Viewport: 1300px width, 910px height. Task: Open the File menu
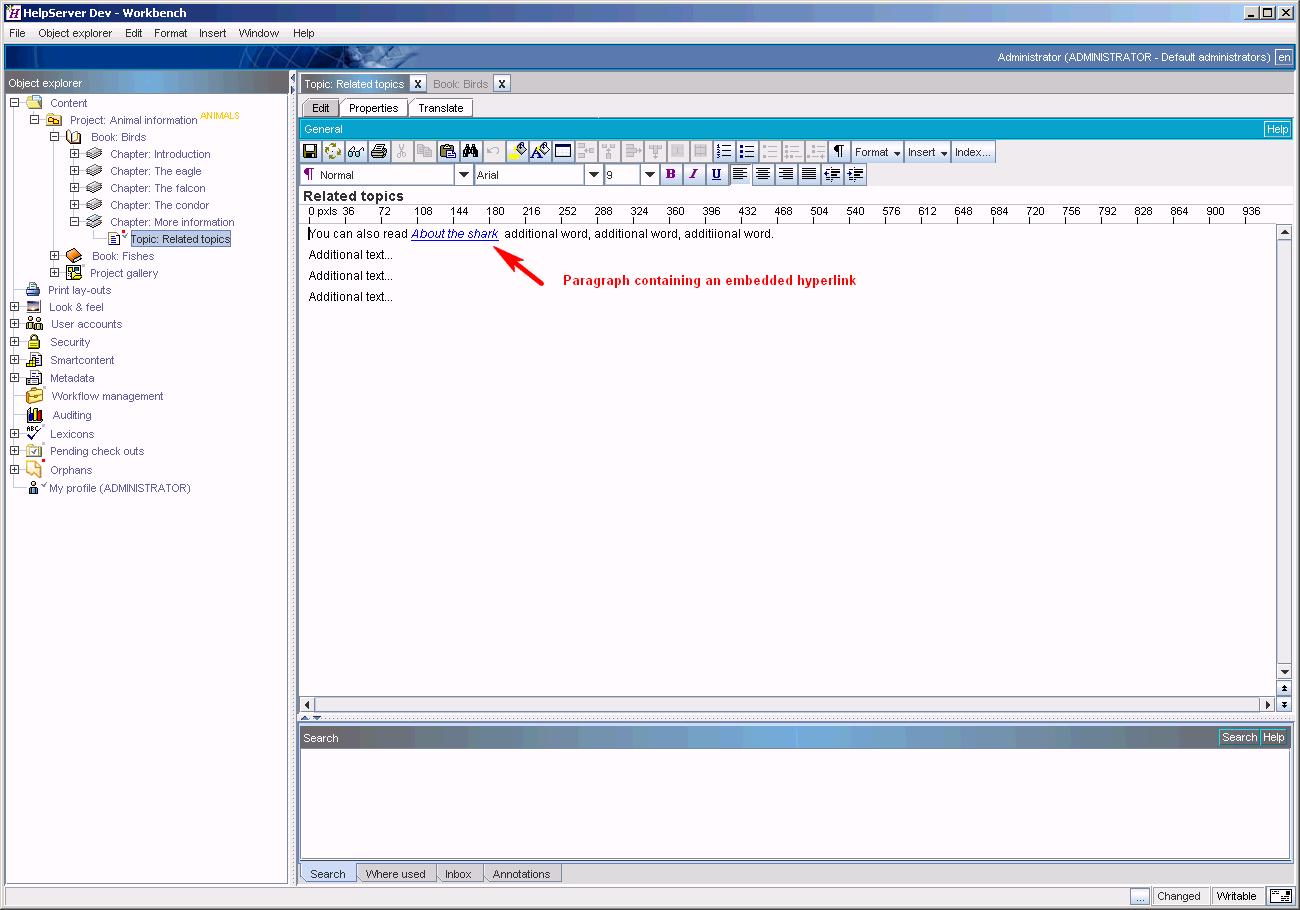pos(18,33)
